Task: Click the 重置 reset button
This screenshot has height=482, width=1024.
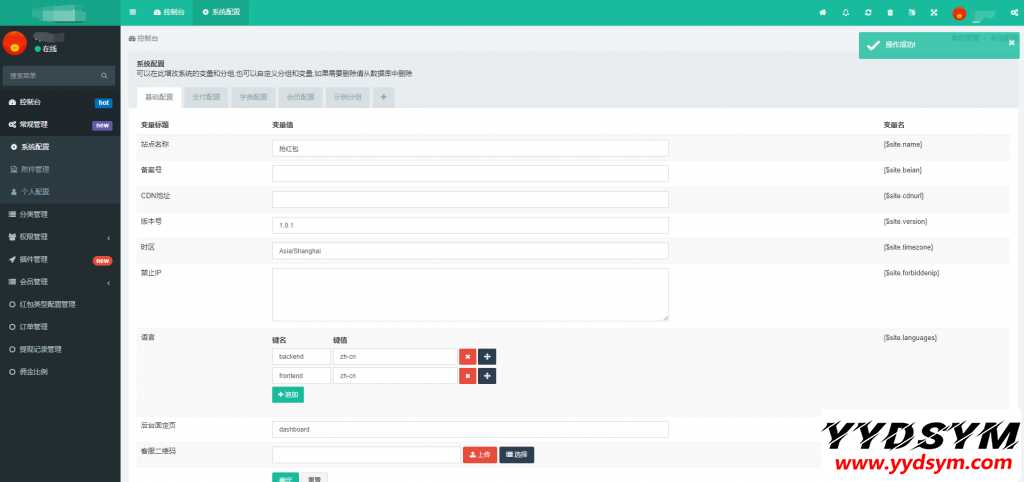Action: [x=315, y=477]
